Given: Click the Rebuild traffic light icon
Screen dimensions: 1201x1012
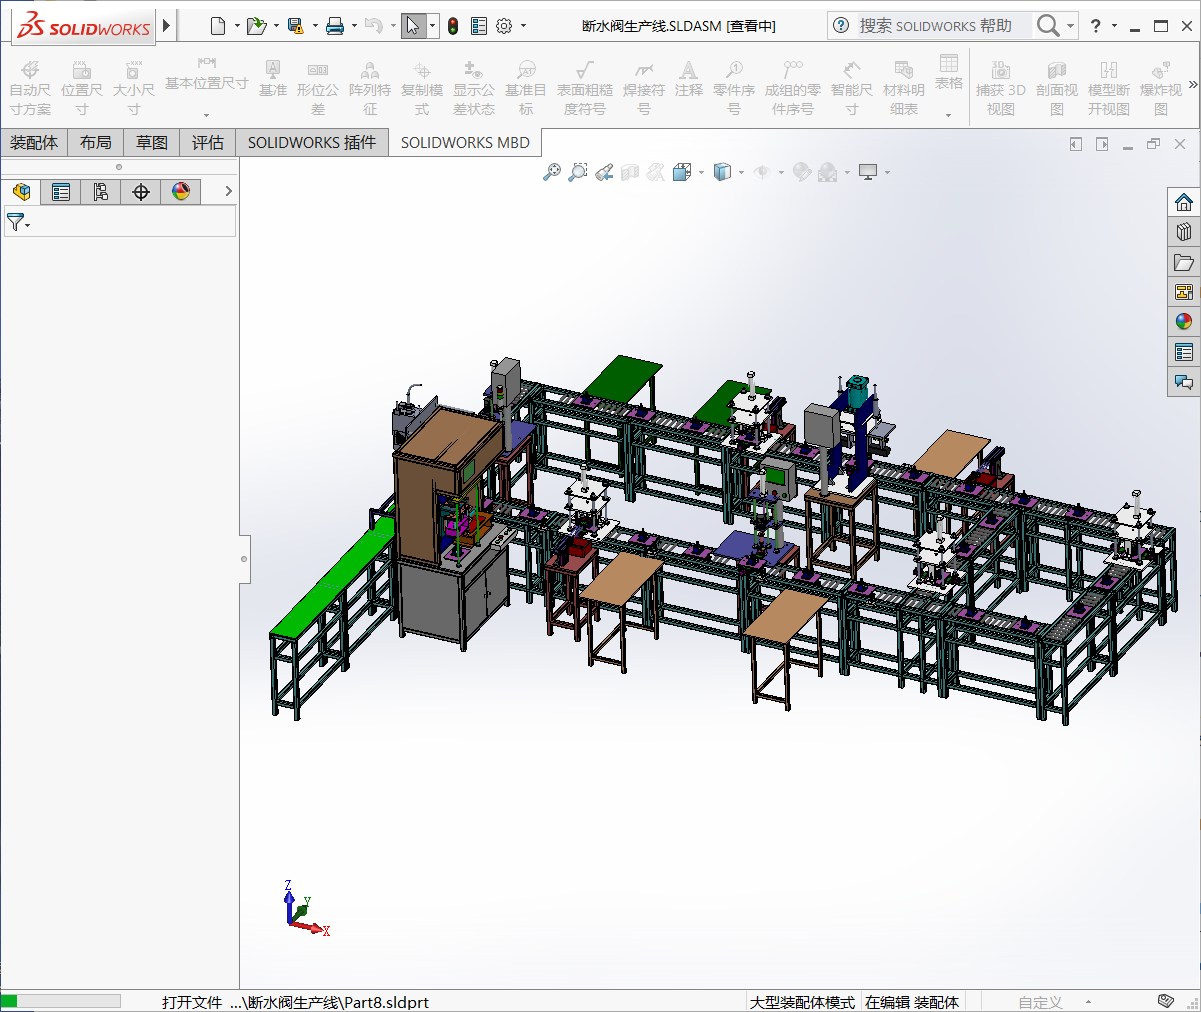Looking at the screenshot, I should pos(453,26).
